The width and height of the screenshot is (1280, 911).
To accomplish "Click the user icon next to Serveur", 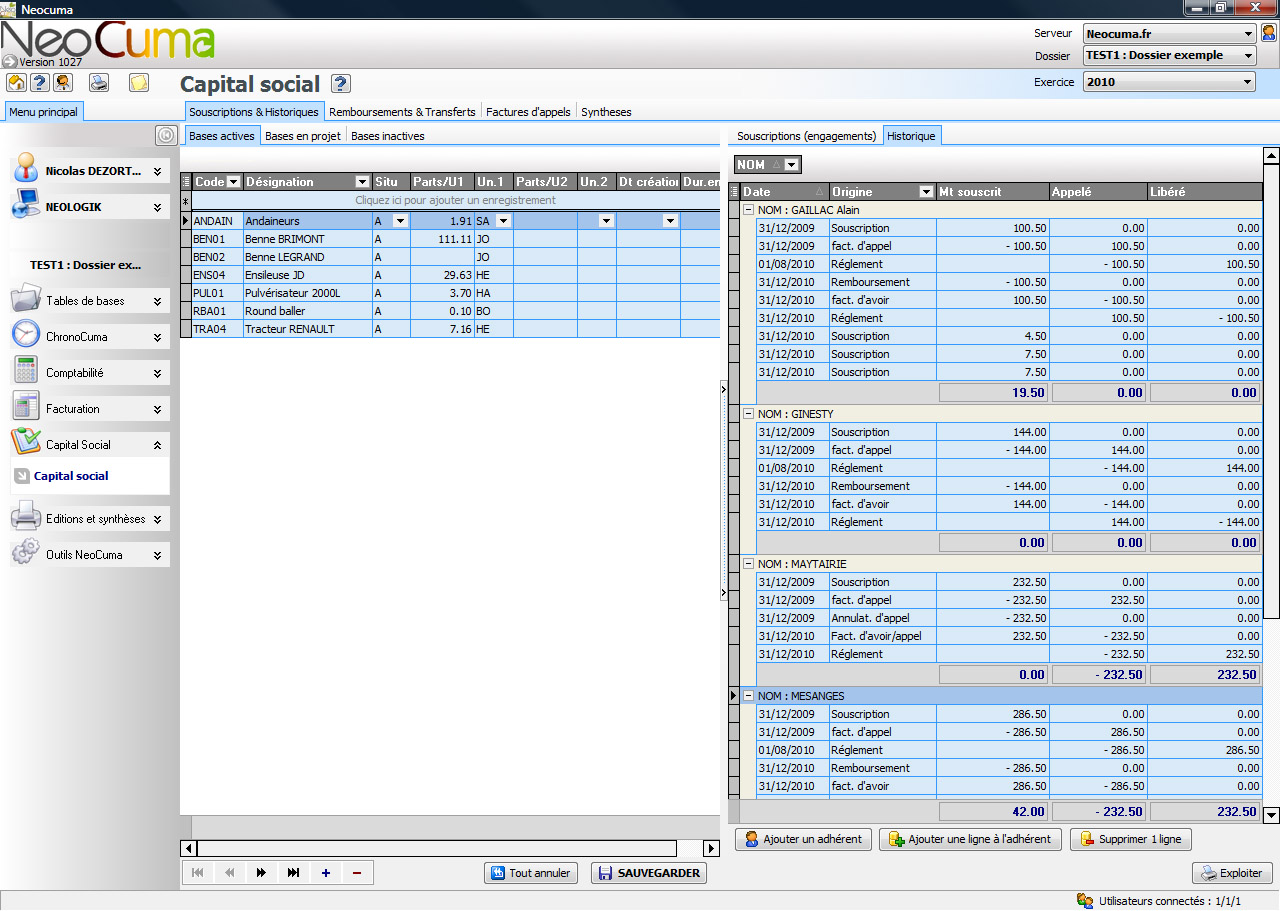I will coord(1269,33).
